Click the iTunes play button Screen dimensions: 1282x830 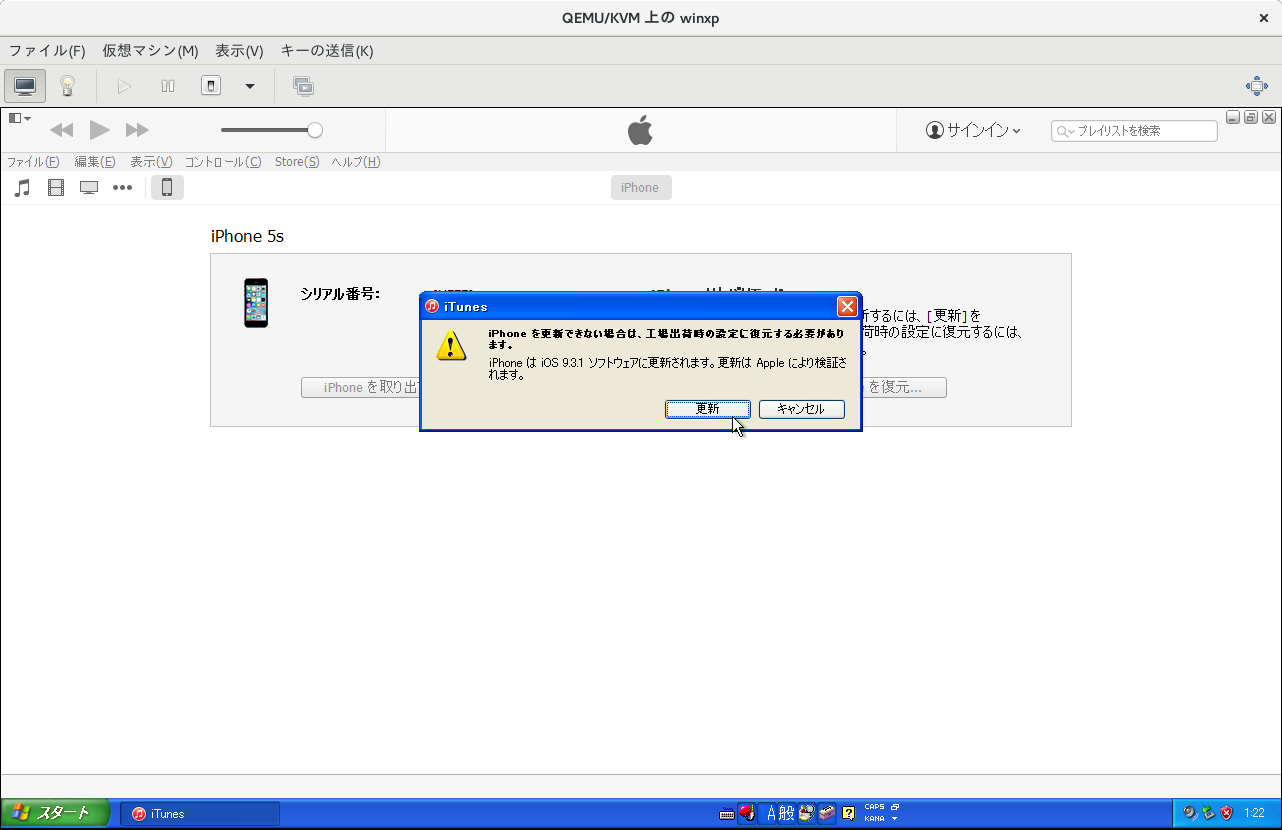point(100,130)
